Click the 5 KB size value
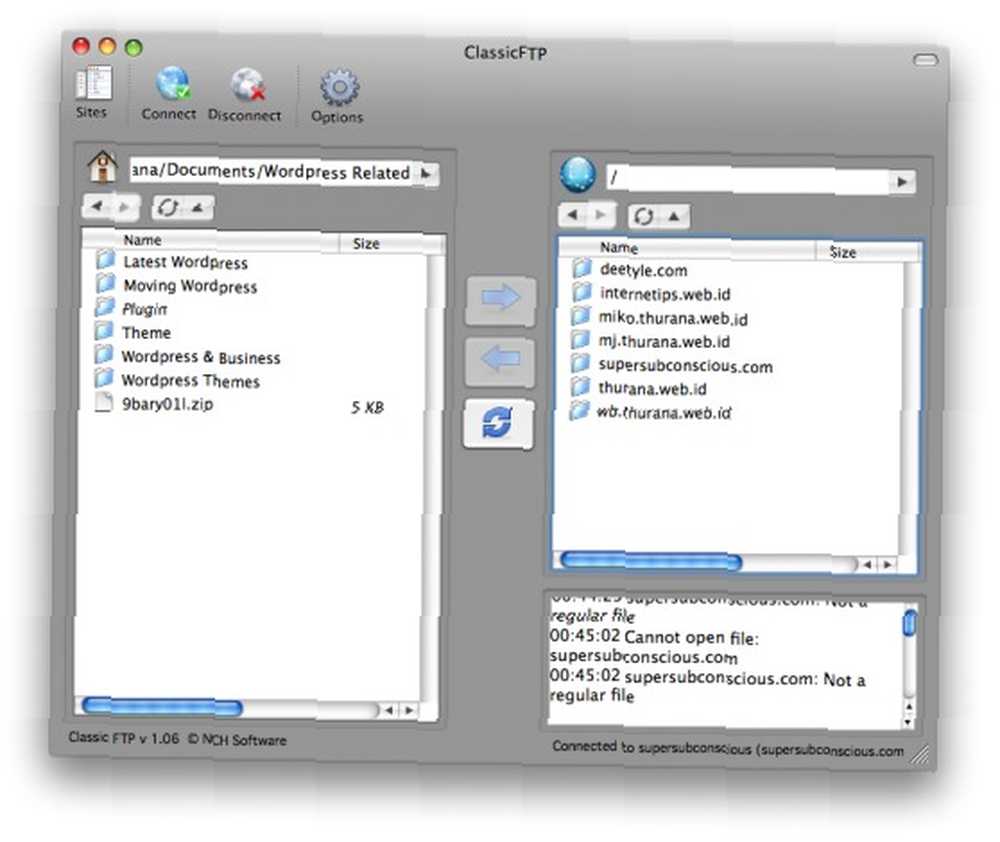Image resolution: width=1000 pixels, height=842 pixels. click(x=367, y=407)
